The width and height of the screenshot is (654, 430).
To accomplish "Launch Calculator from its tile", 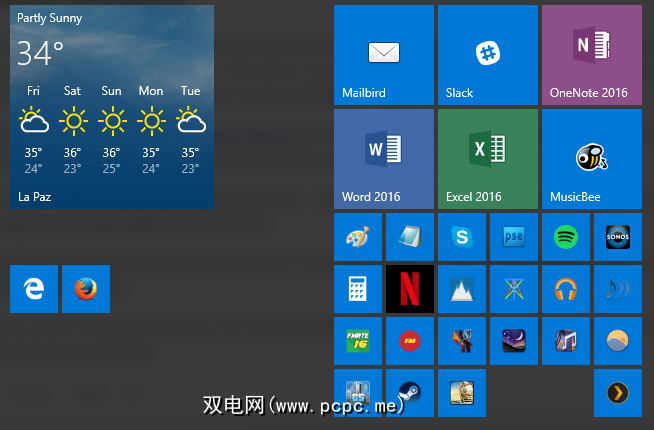I will click(x=358, y=289).
